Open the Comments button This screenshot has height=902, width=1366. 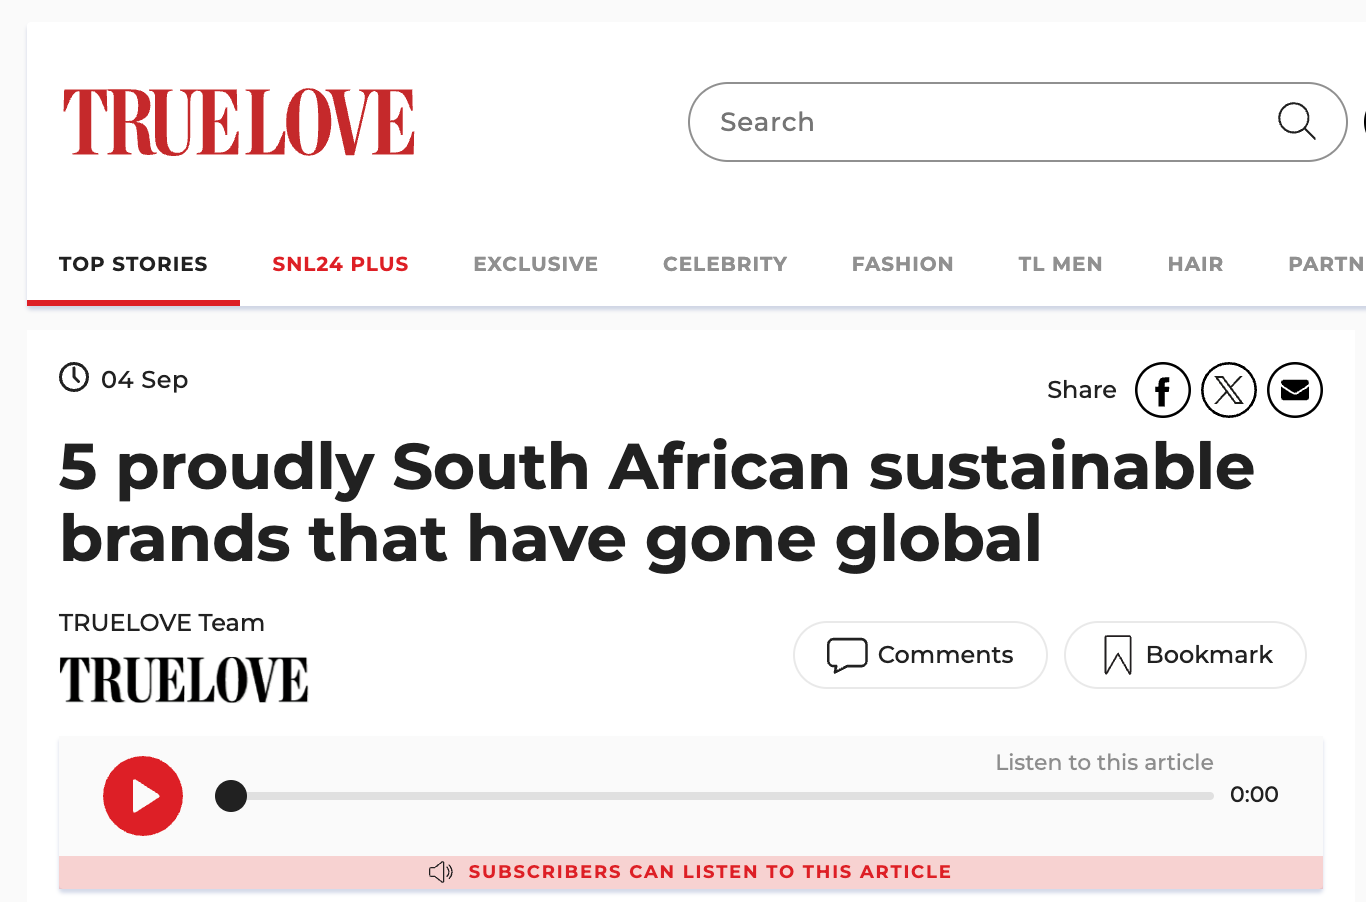pyautogui.click(x=920, y=655)
